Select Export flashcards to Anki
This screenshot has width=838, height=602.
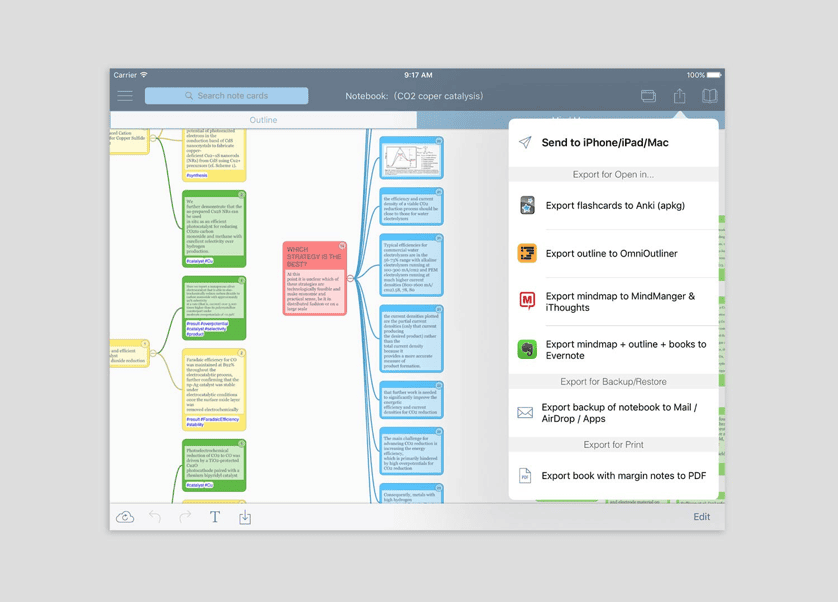[x=614, y=206]
